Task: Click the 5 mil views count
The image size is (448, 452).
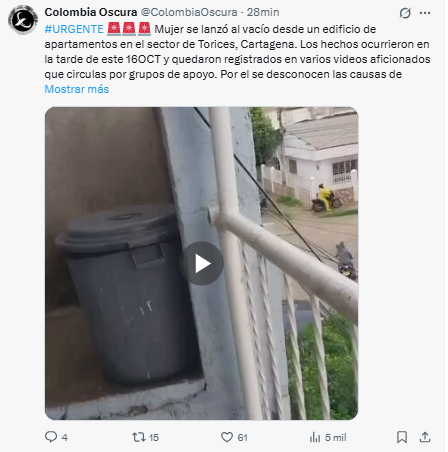Action: (336, 437)
